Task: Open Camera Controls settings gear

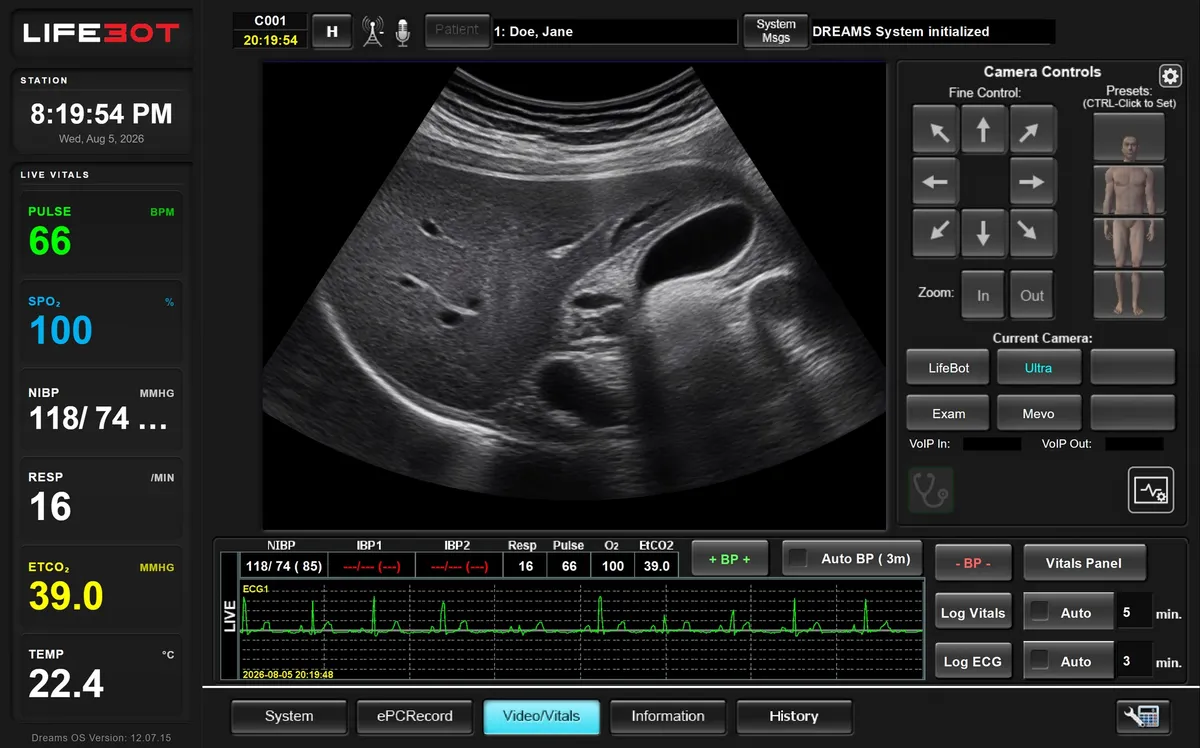Action: 1170,76
